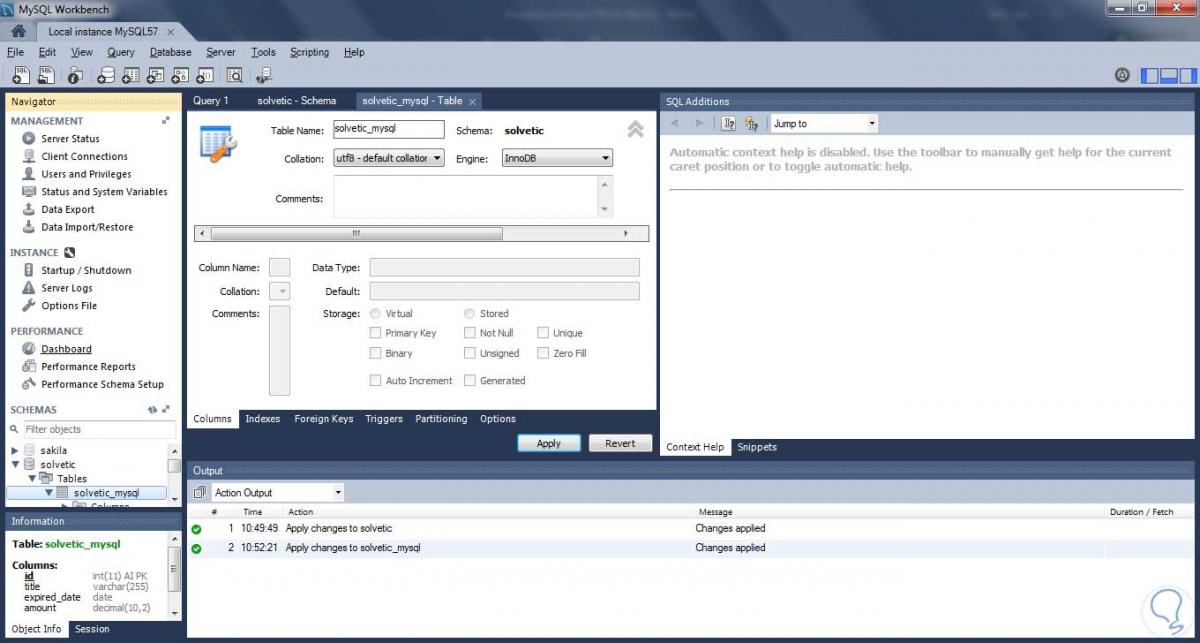Image resolution: width=1200 pixels, height=643 pixels.
Task: Click the Server Status icon in Navigator
Action: pyautogui.click(x=29, y=139)
